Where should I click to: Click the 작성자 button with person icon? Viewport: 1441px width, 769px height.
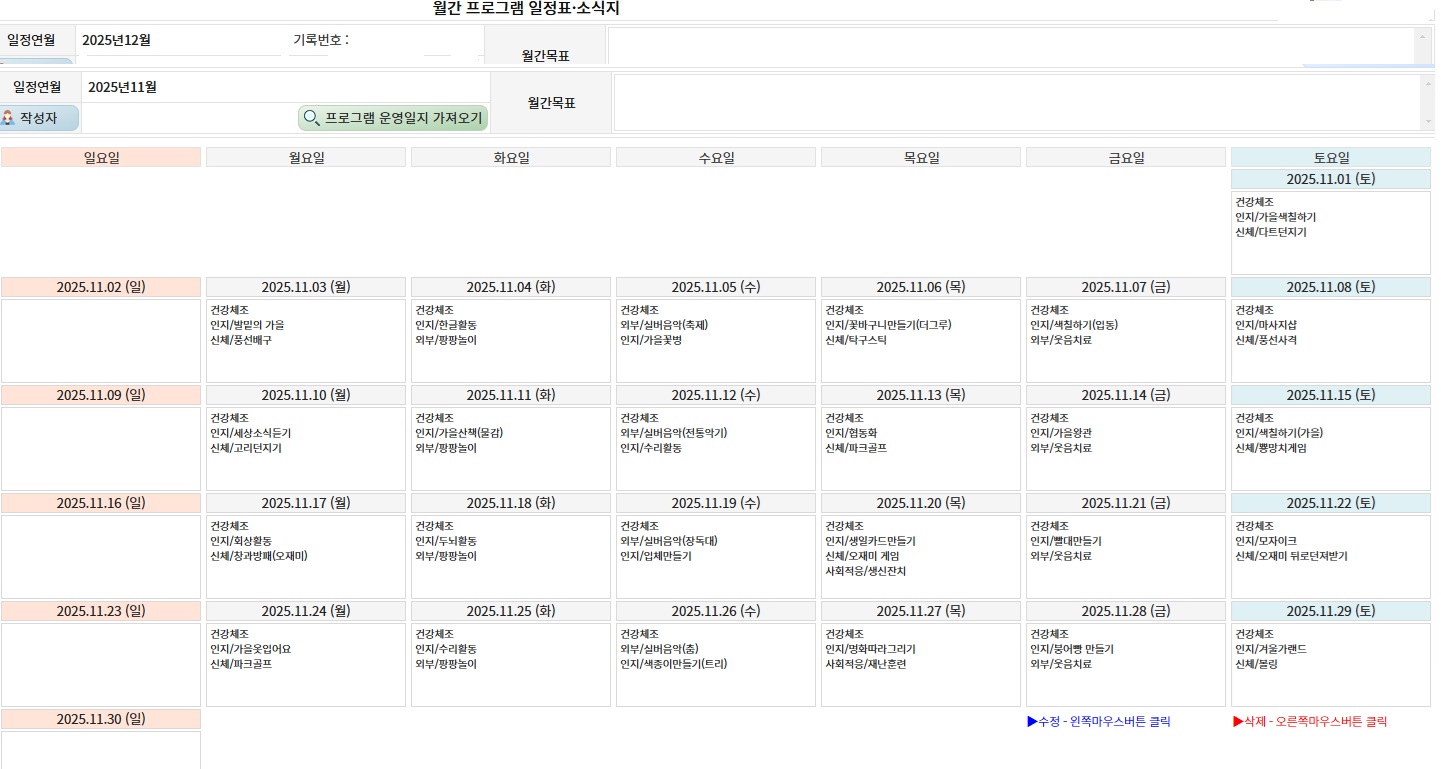(x=39, y=118)
